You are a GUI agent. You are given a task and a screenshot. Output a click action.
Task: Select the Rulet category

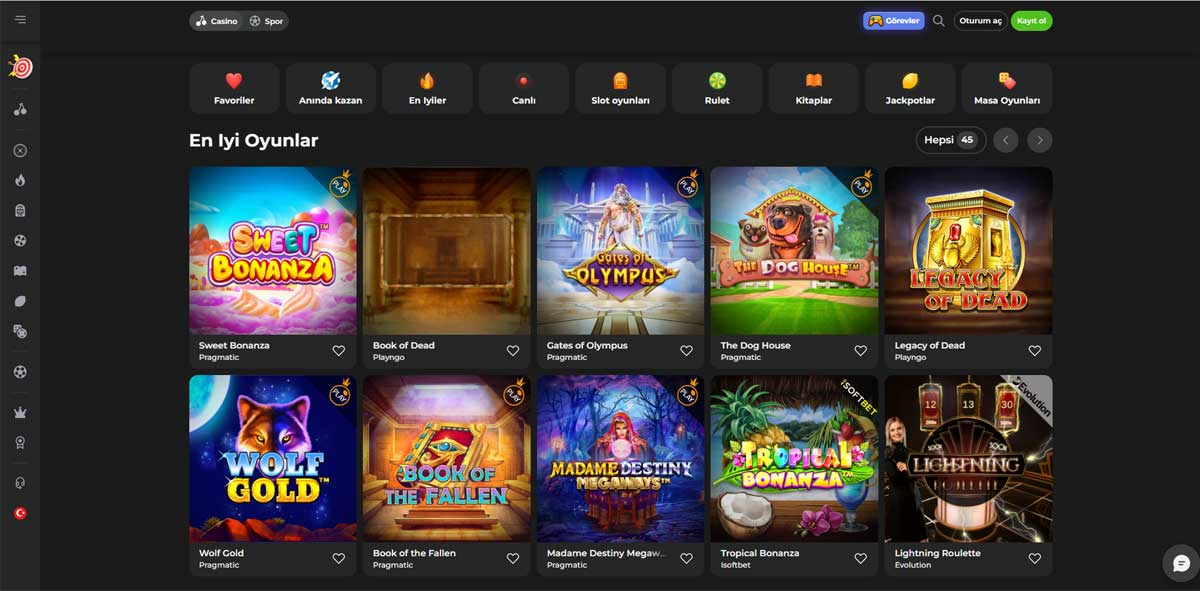tap(717, 88)
